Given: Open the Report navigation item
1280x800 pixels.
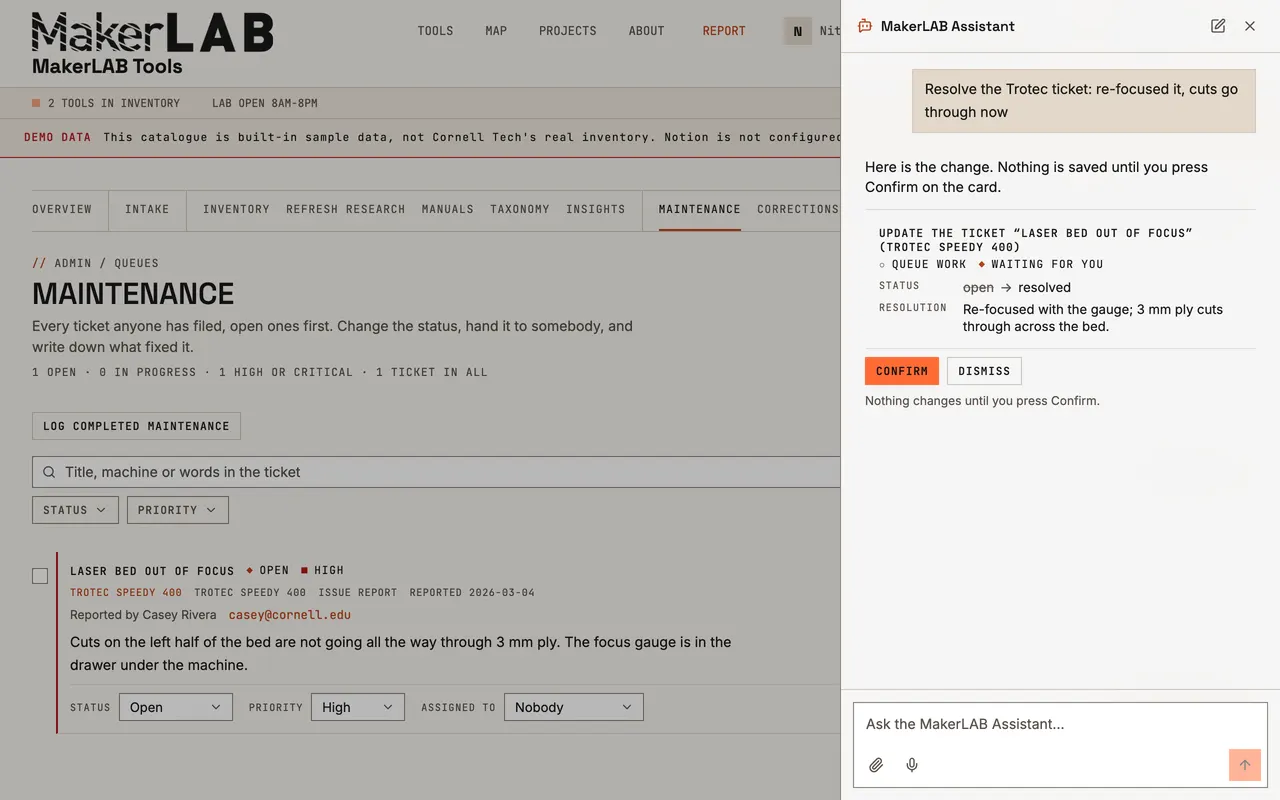Looking at the screenshot, I should pos(724,31).
